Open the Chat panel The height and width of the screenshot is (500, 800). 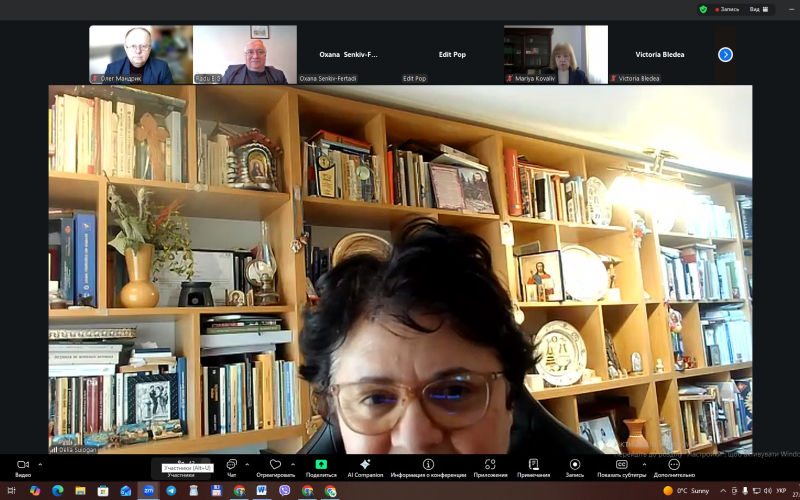(x=231, y=465)
